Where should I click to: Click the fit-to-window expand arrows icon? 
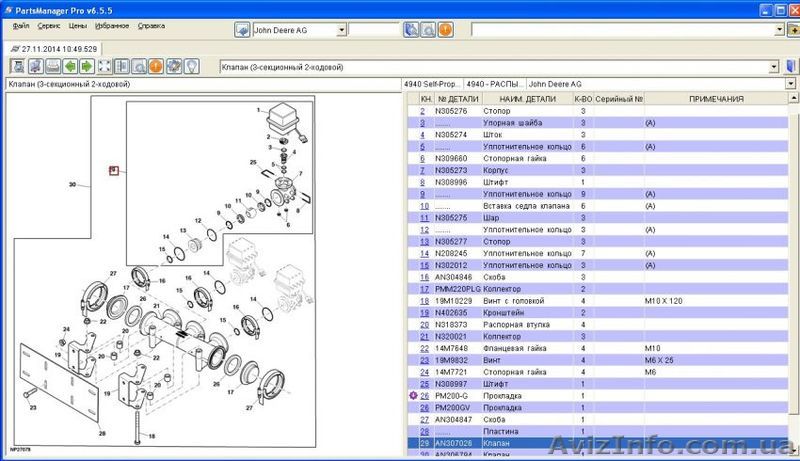[x=104, y=67]
